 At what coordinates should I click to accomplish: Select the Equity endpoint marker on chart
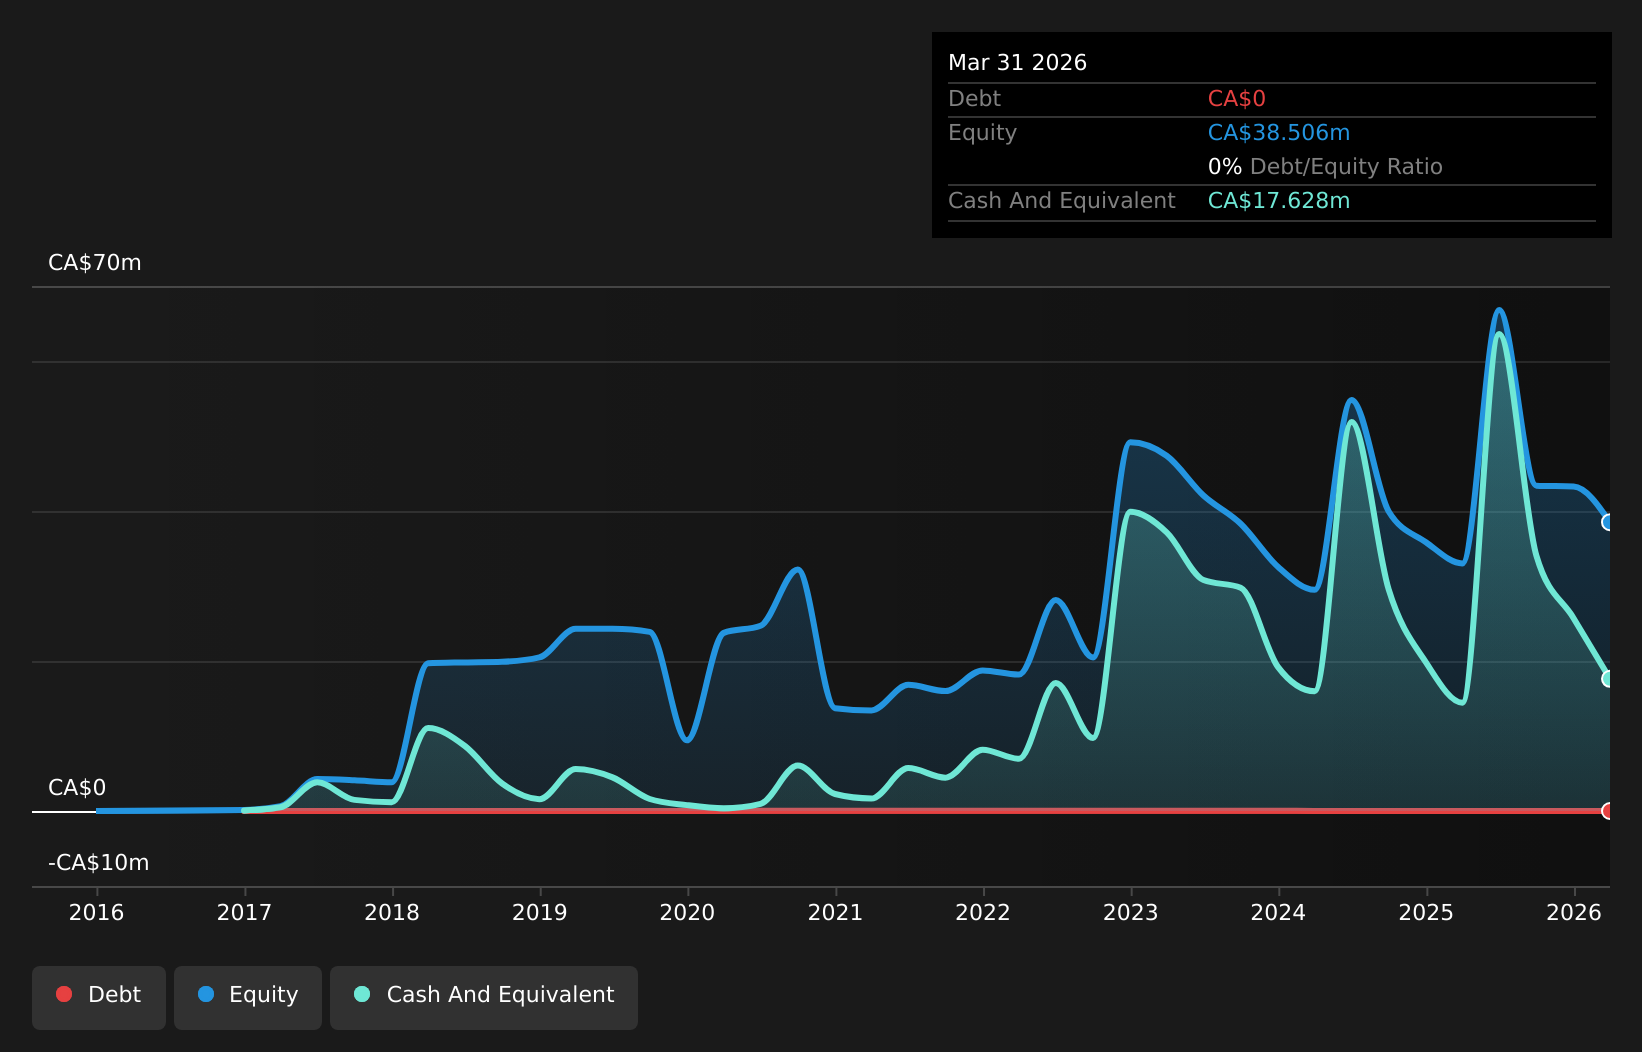pos(1608,522)
